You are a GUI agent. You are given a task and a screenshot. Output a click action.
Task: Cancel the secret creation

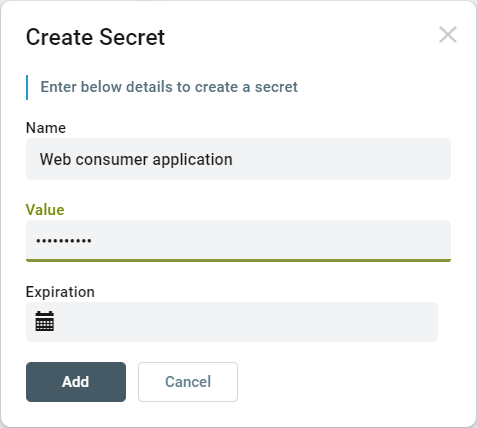(x=188, y=382)
